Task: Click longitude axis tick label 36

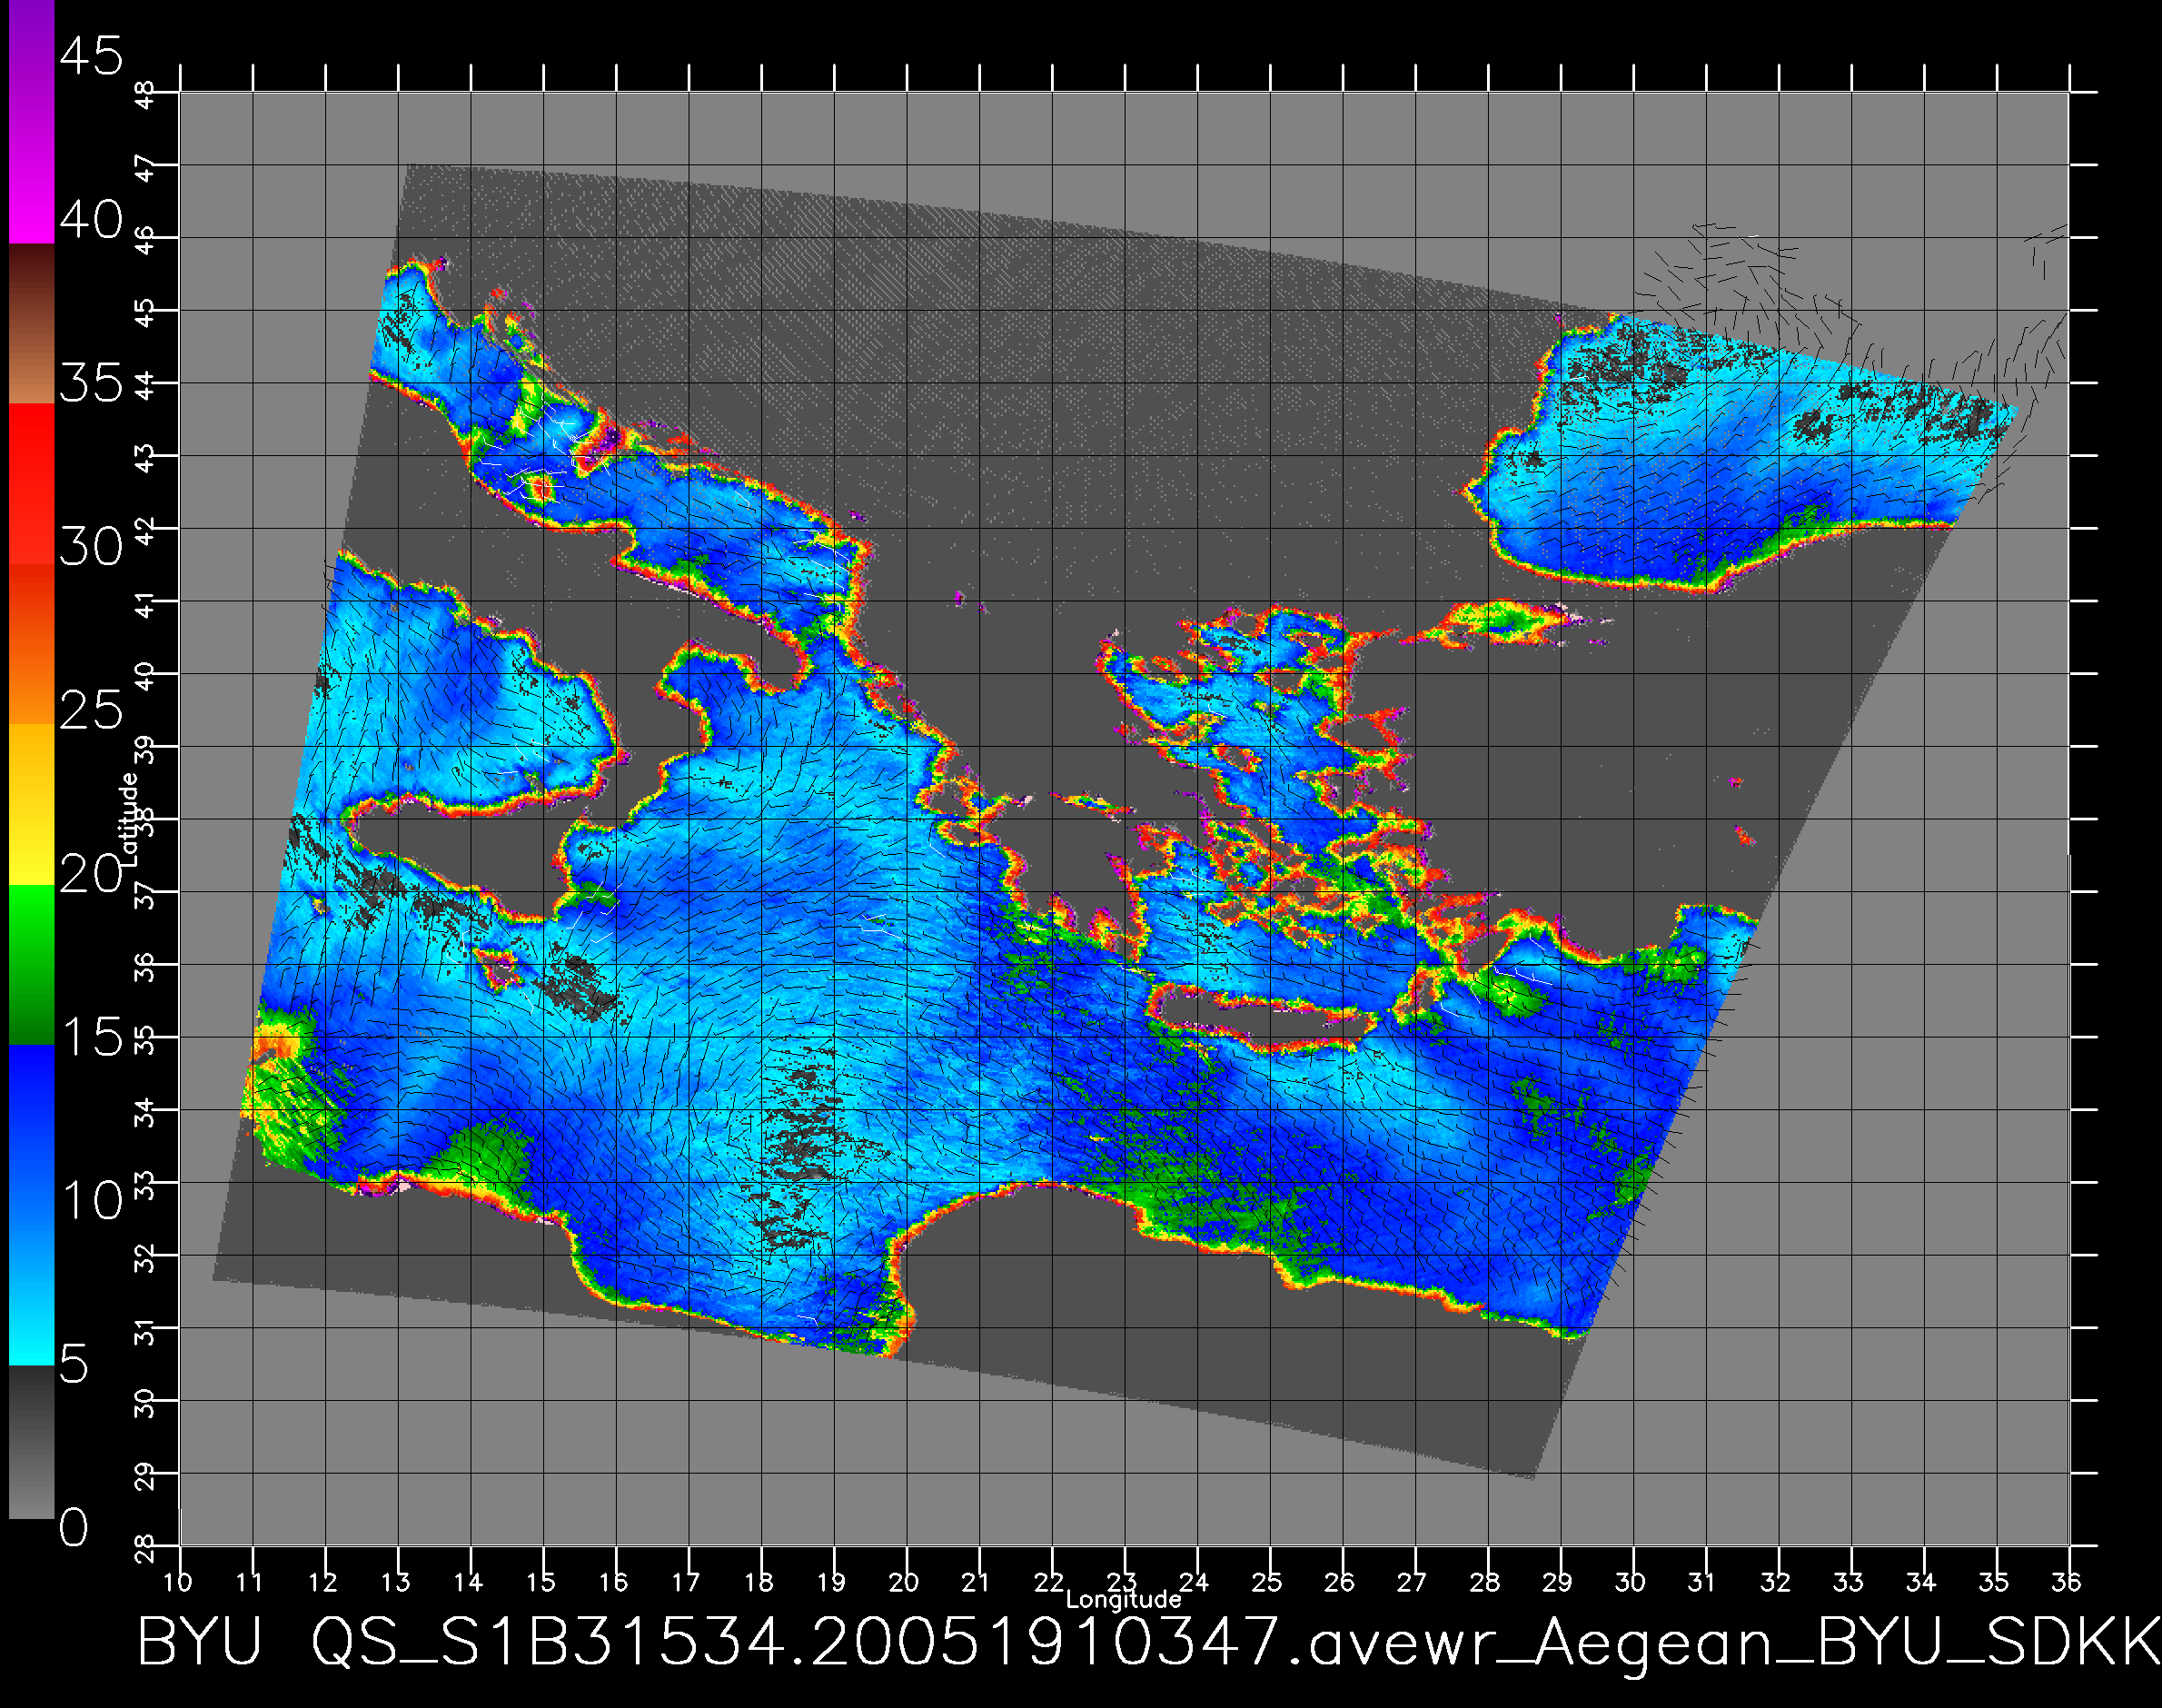Action: coord(2066,1581)
